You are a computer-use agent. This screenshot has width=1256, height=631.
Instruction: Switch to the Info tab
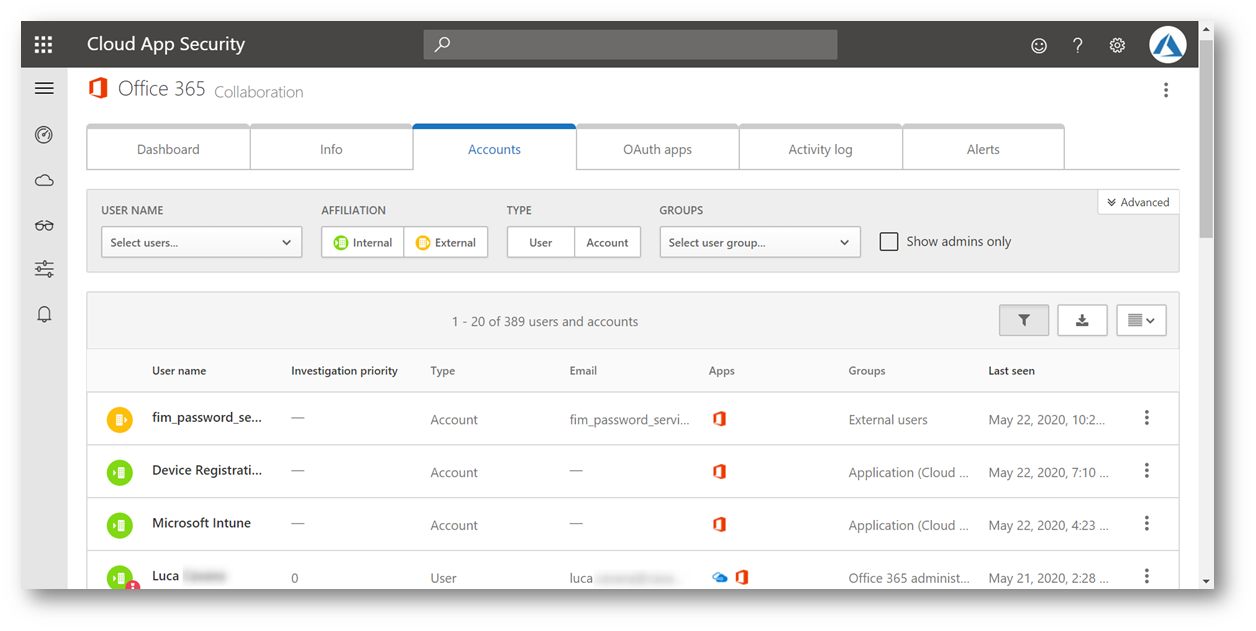click(331, 149)
